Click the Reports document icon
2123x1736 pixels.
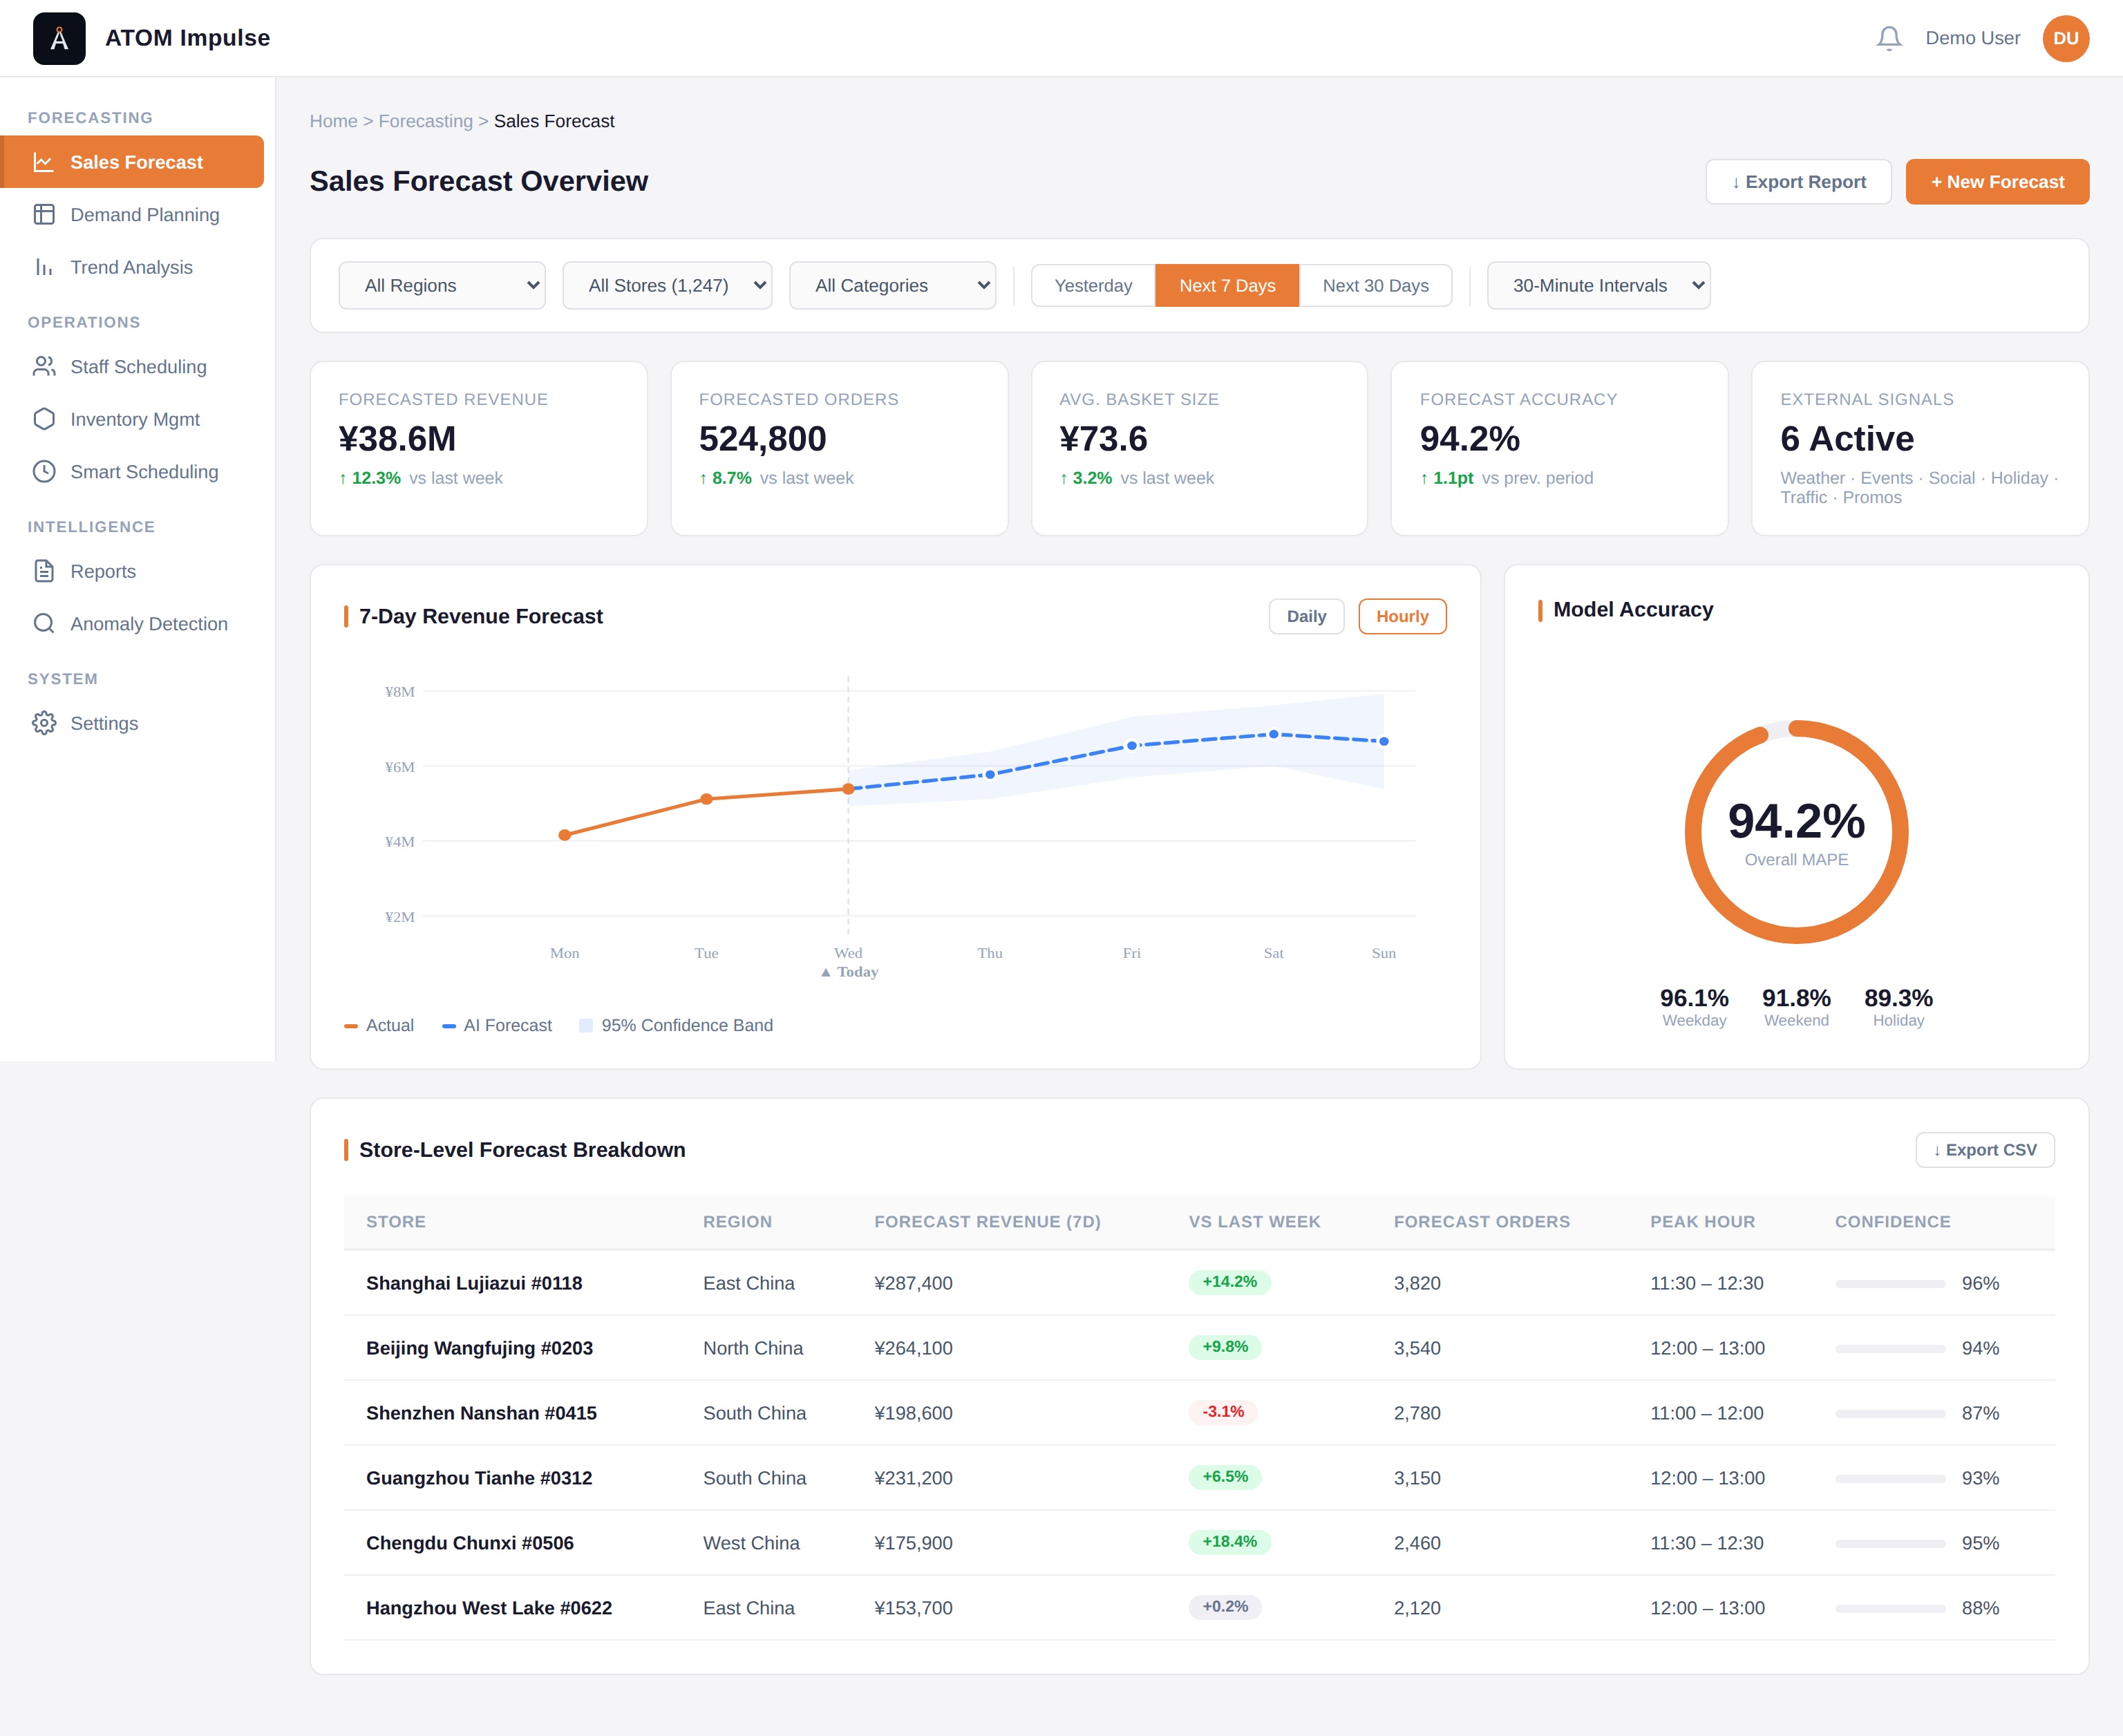[44, 571]
